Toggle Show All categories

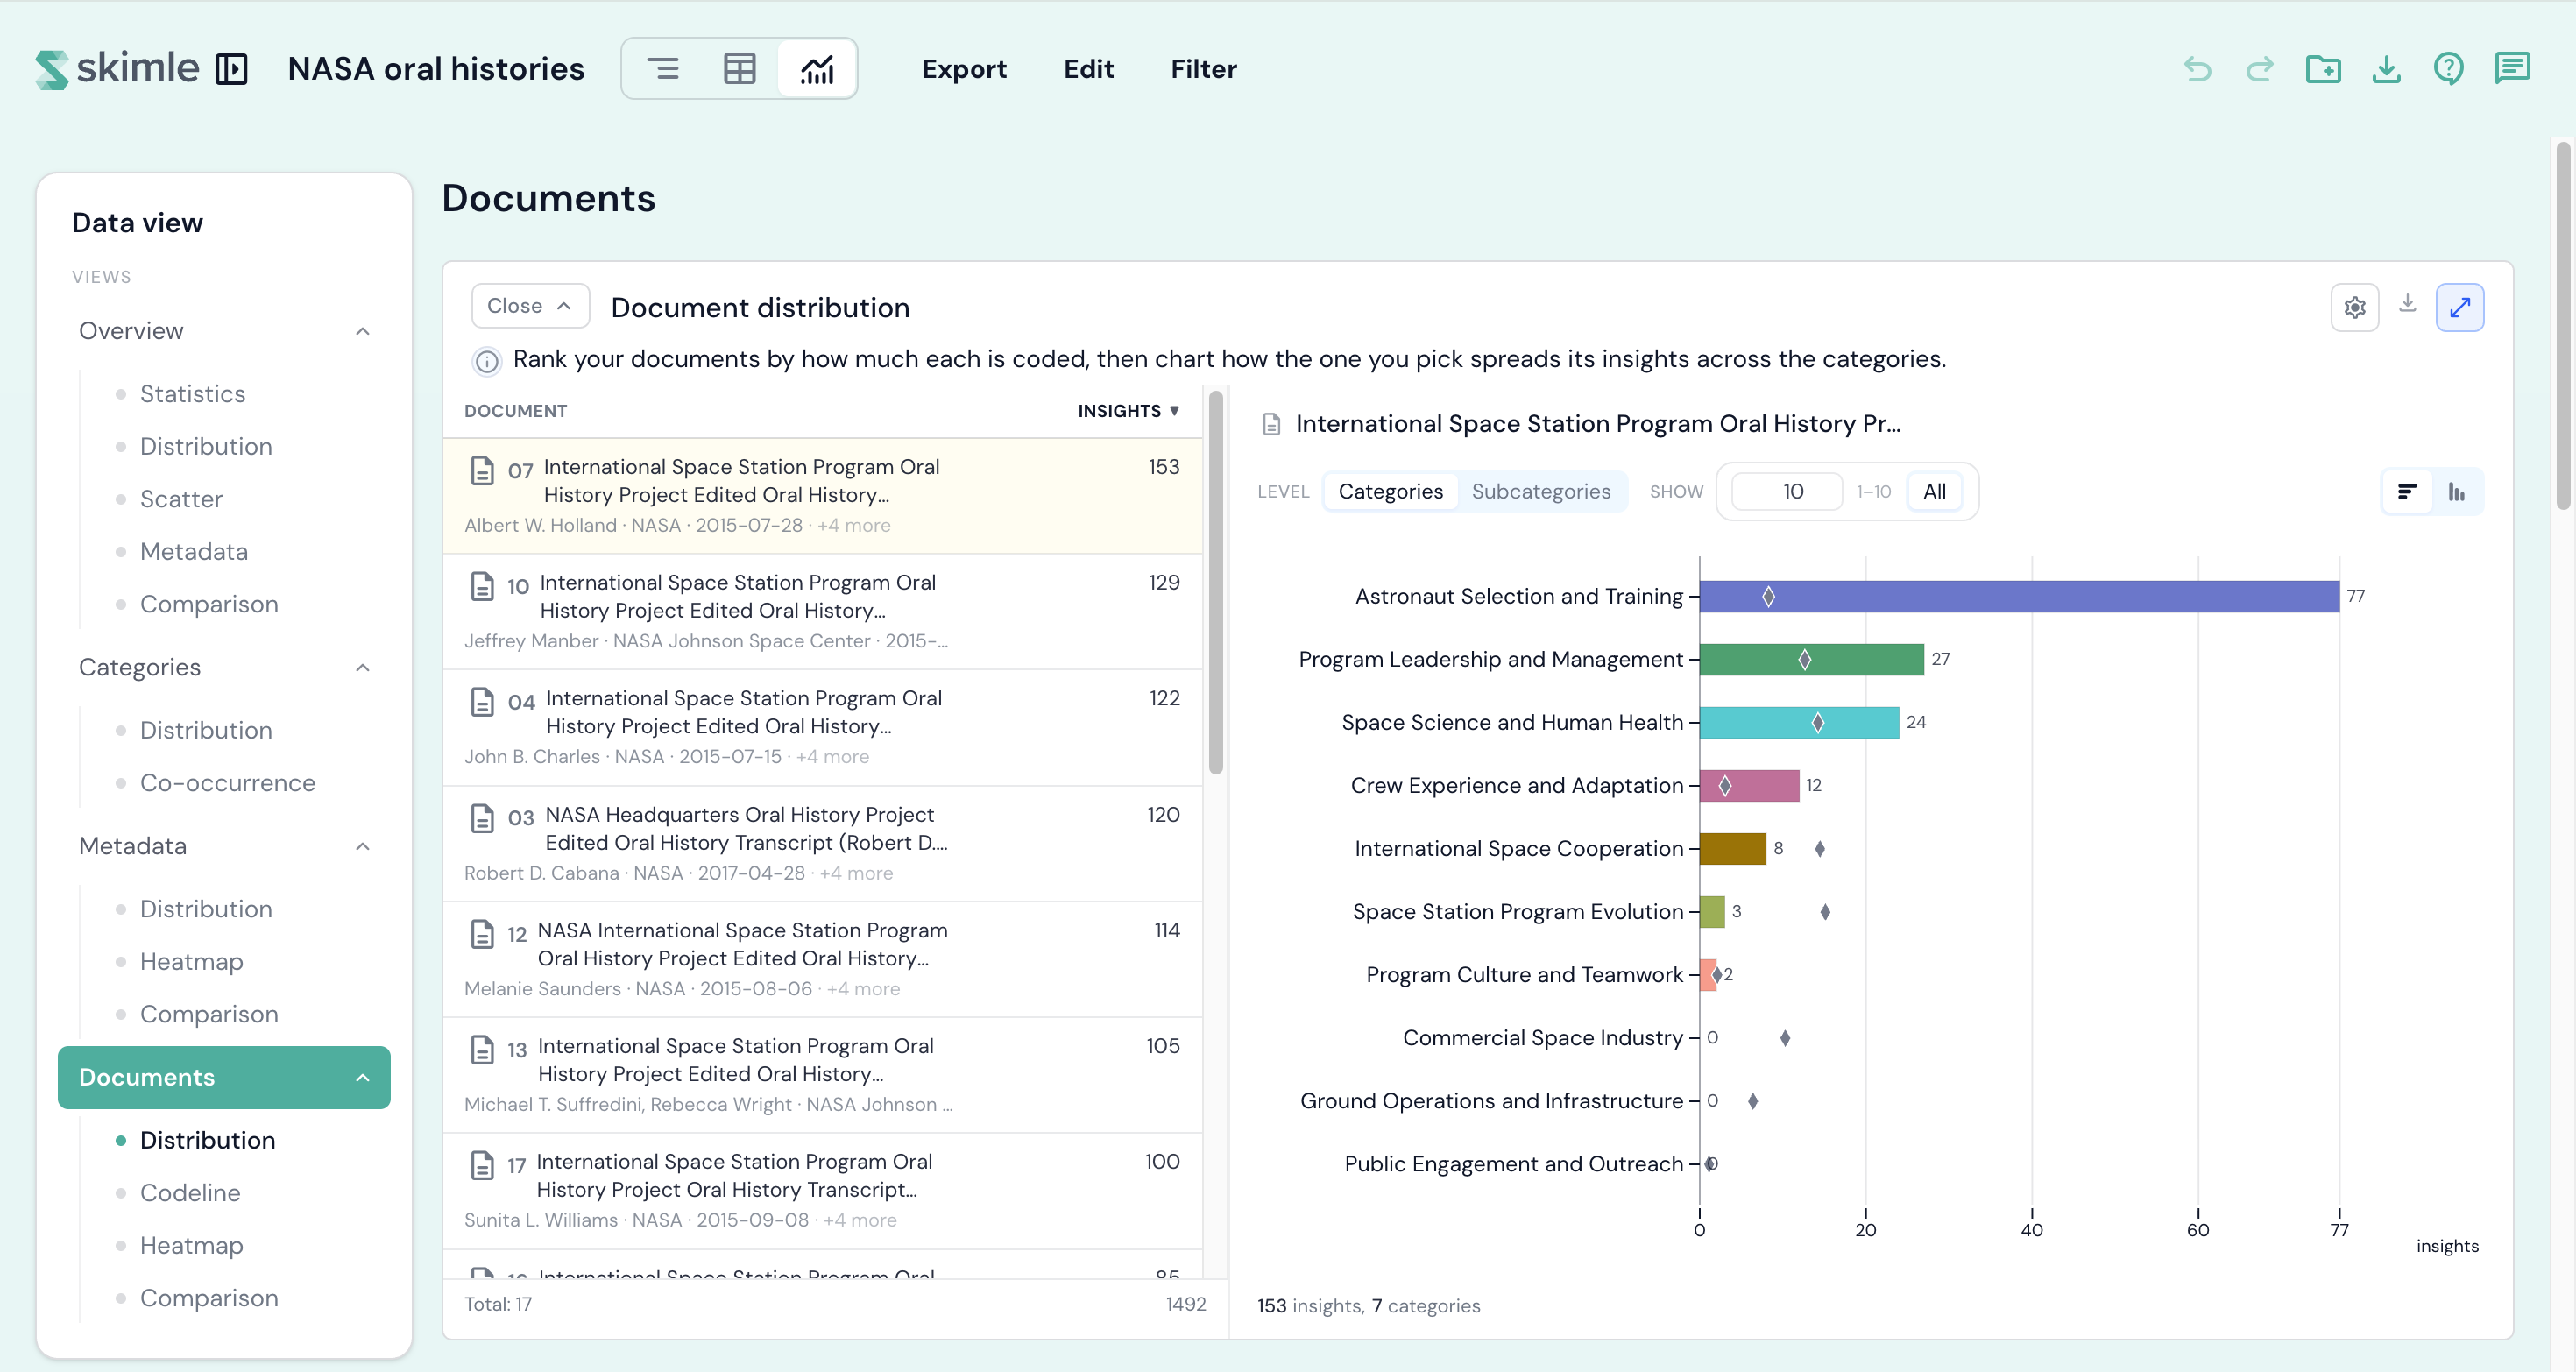(x=1934, y=491)
